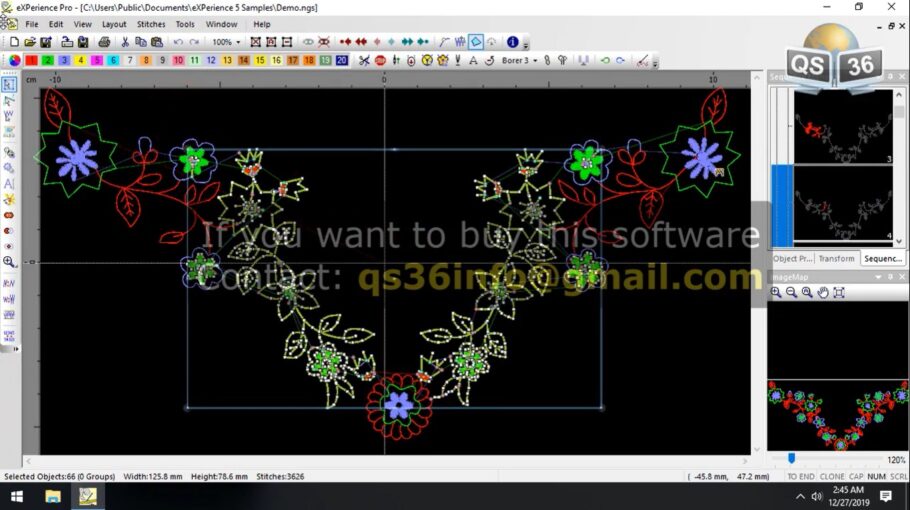Click the New document icon
910x510 pixels.
14,42
